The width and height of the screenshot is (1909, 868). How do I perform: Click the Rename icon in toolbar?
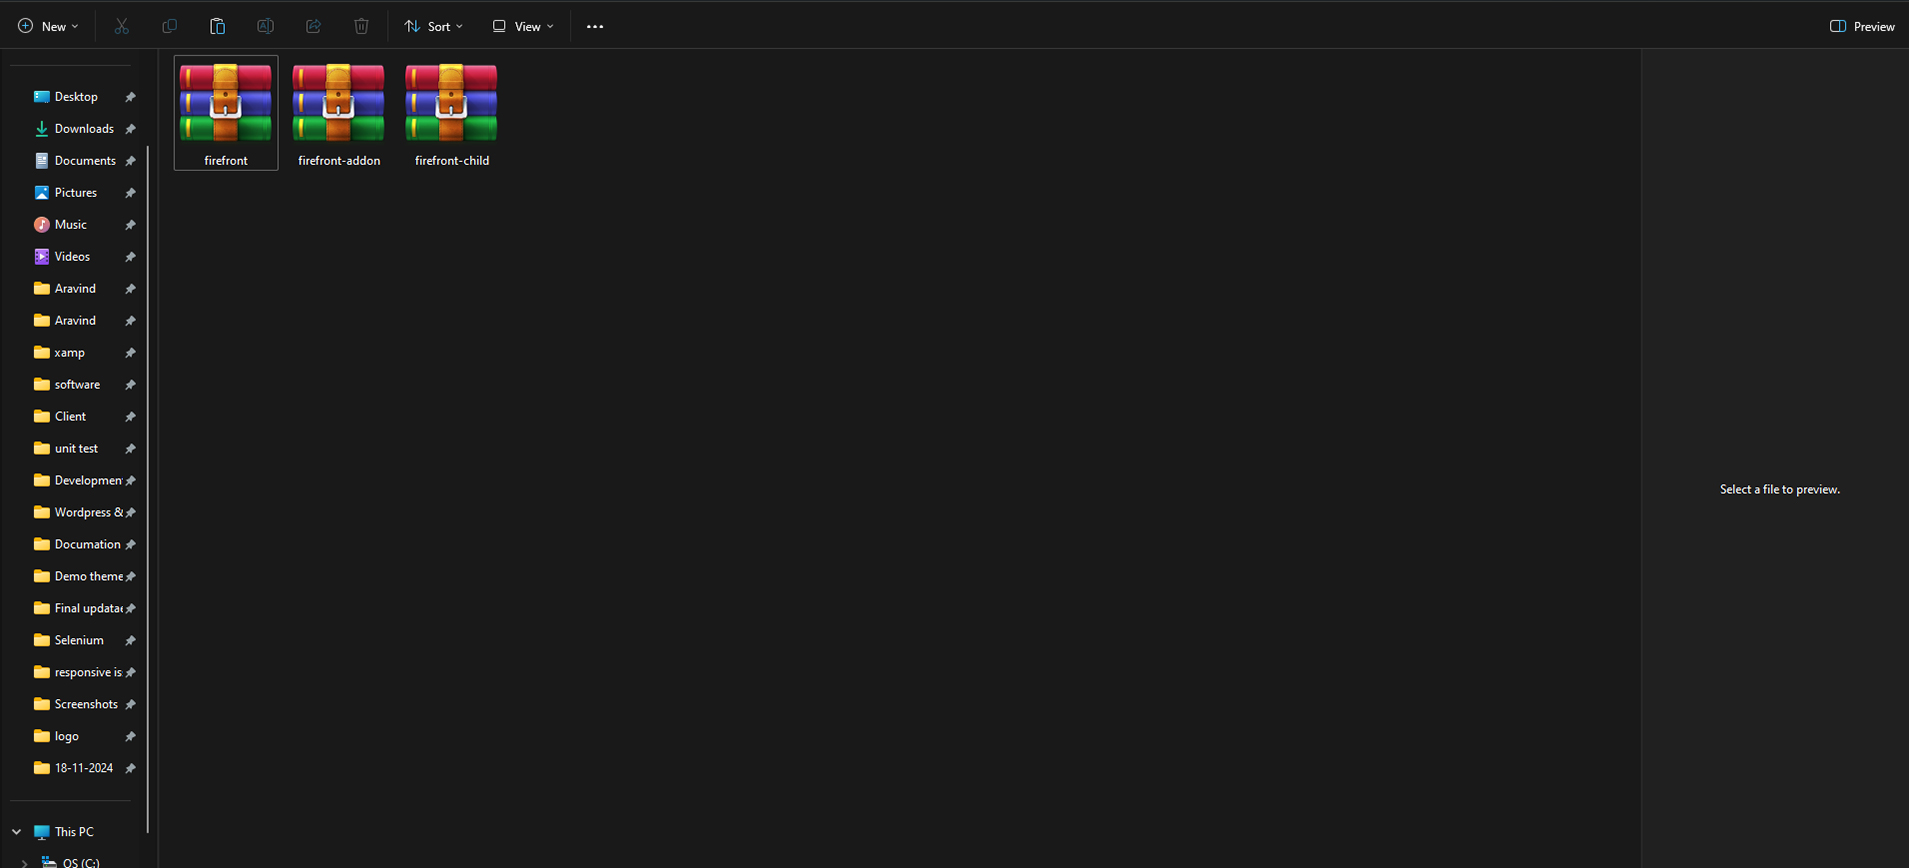[x=265, y=26]
